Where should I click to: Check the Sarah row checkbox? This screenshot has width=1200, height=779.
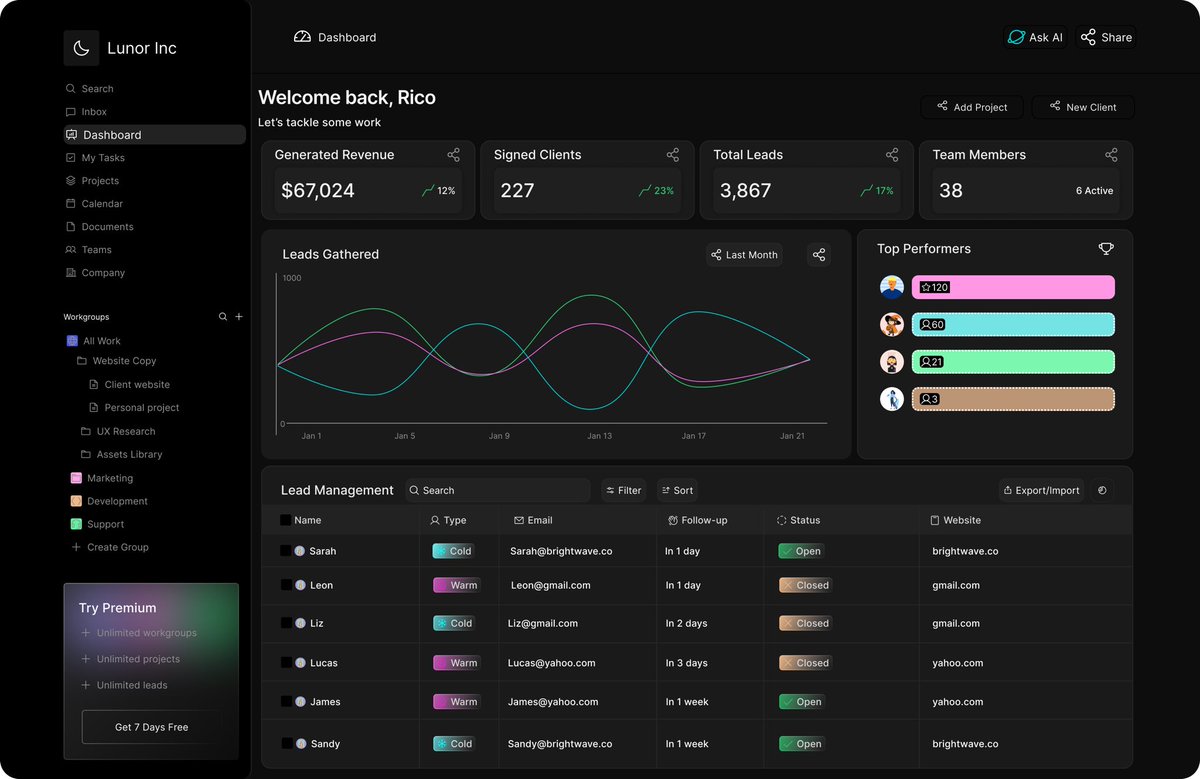[x=286, y=551]
